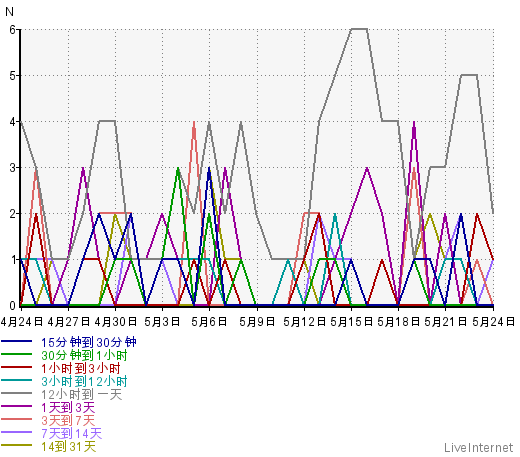Click the 4月24日 date axis label
Screen dimensions: 520x457
pos(22,321)
